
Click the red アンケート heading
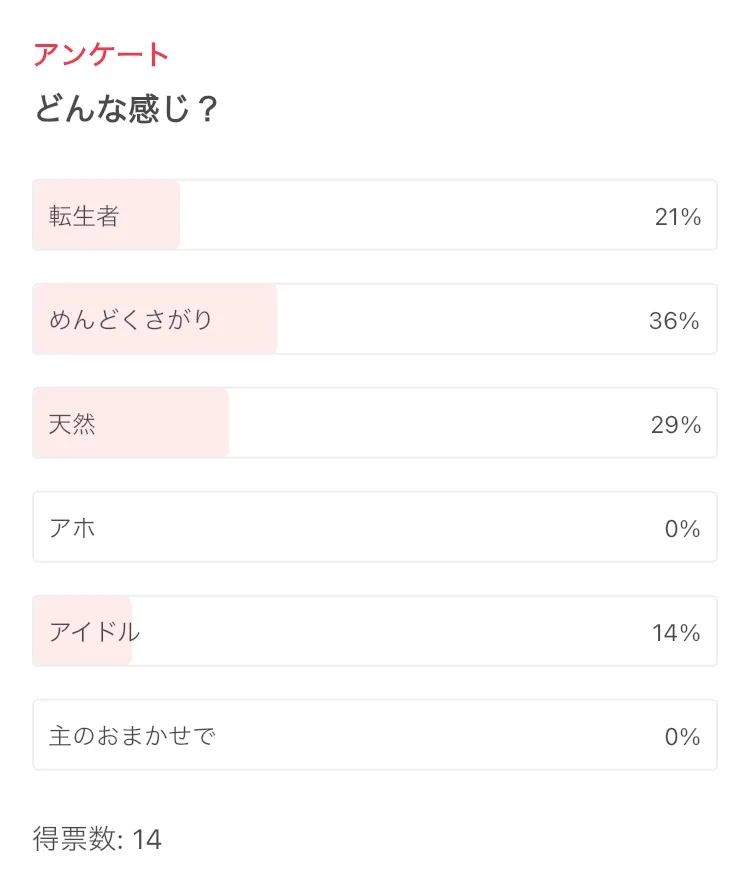[101, 55]
